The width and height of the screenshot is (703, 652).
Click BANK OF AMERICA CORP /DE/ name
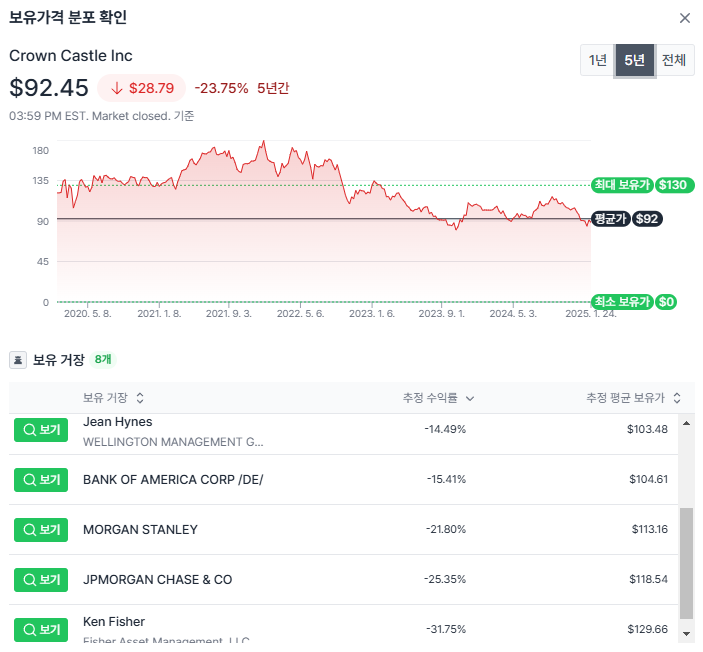click(x=173, y=480)
